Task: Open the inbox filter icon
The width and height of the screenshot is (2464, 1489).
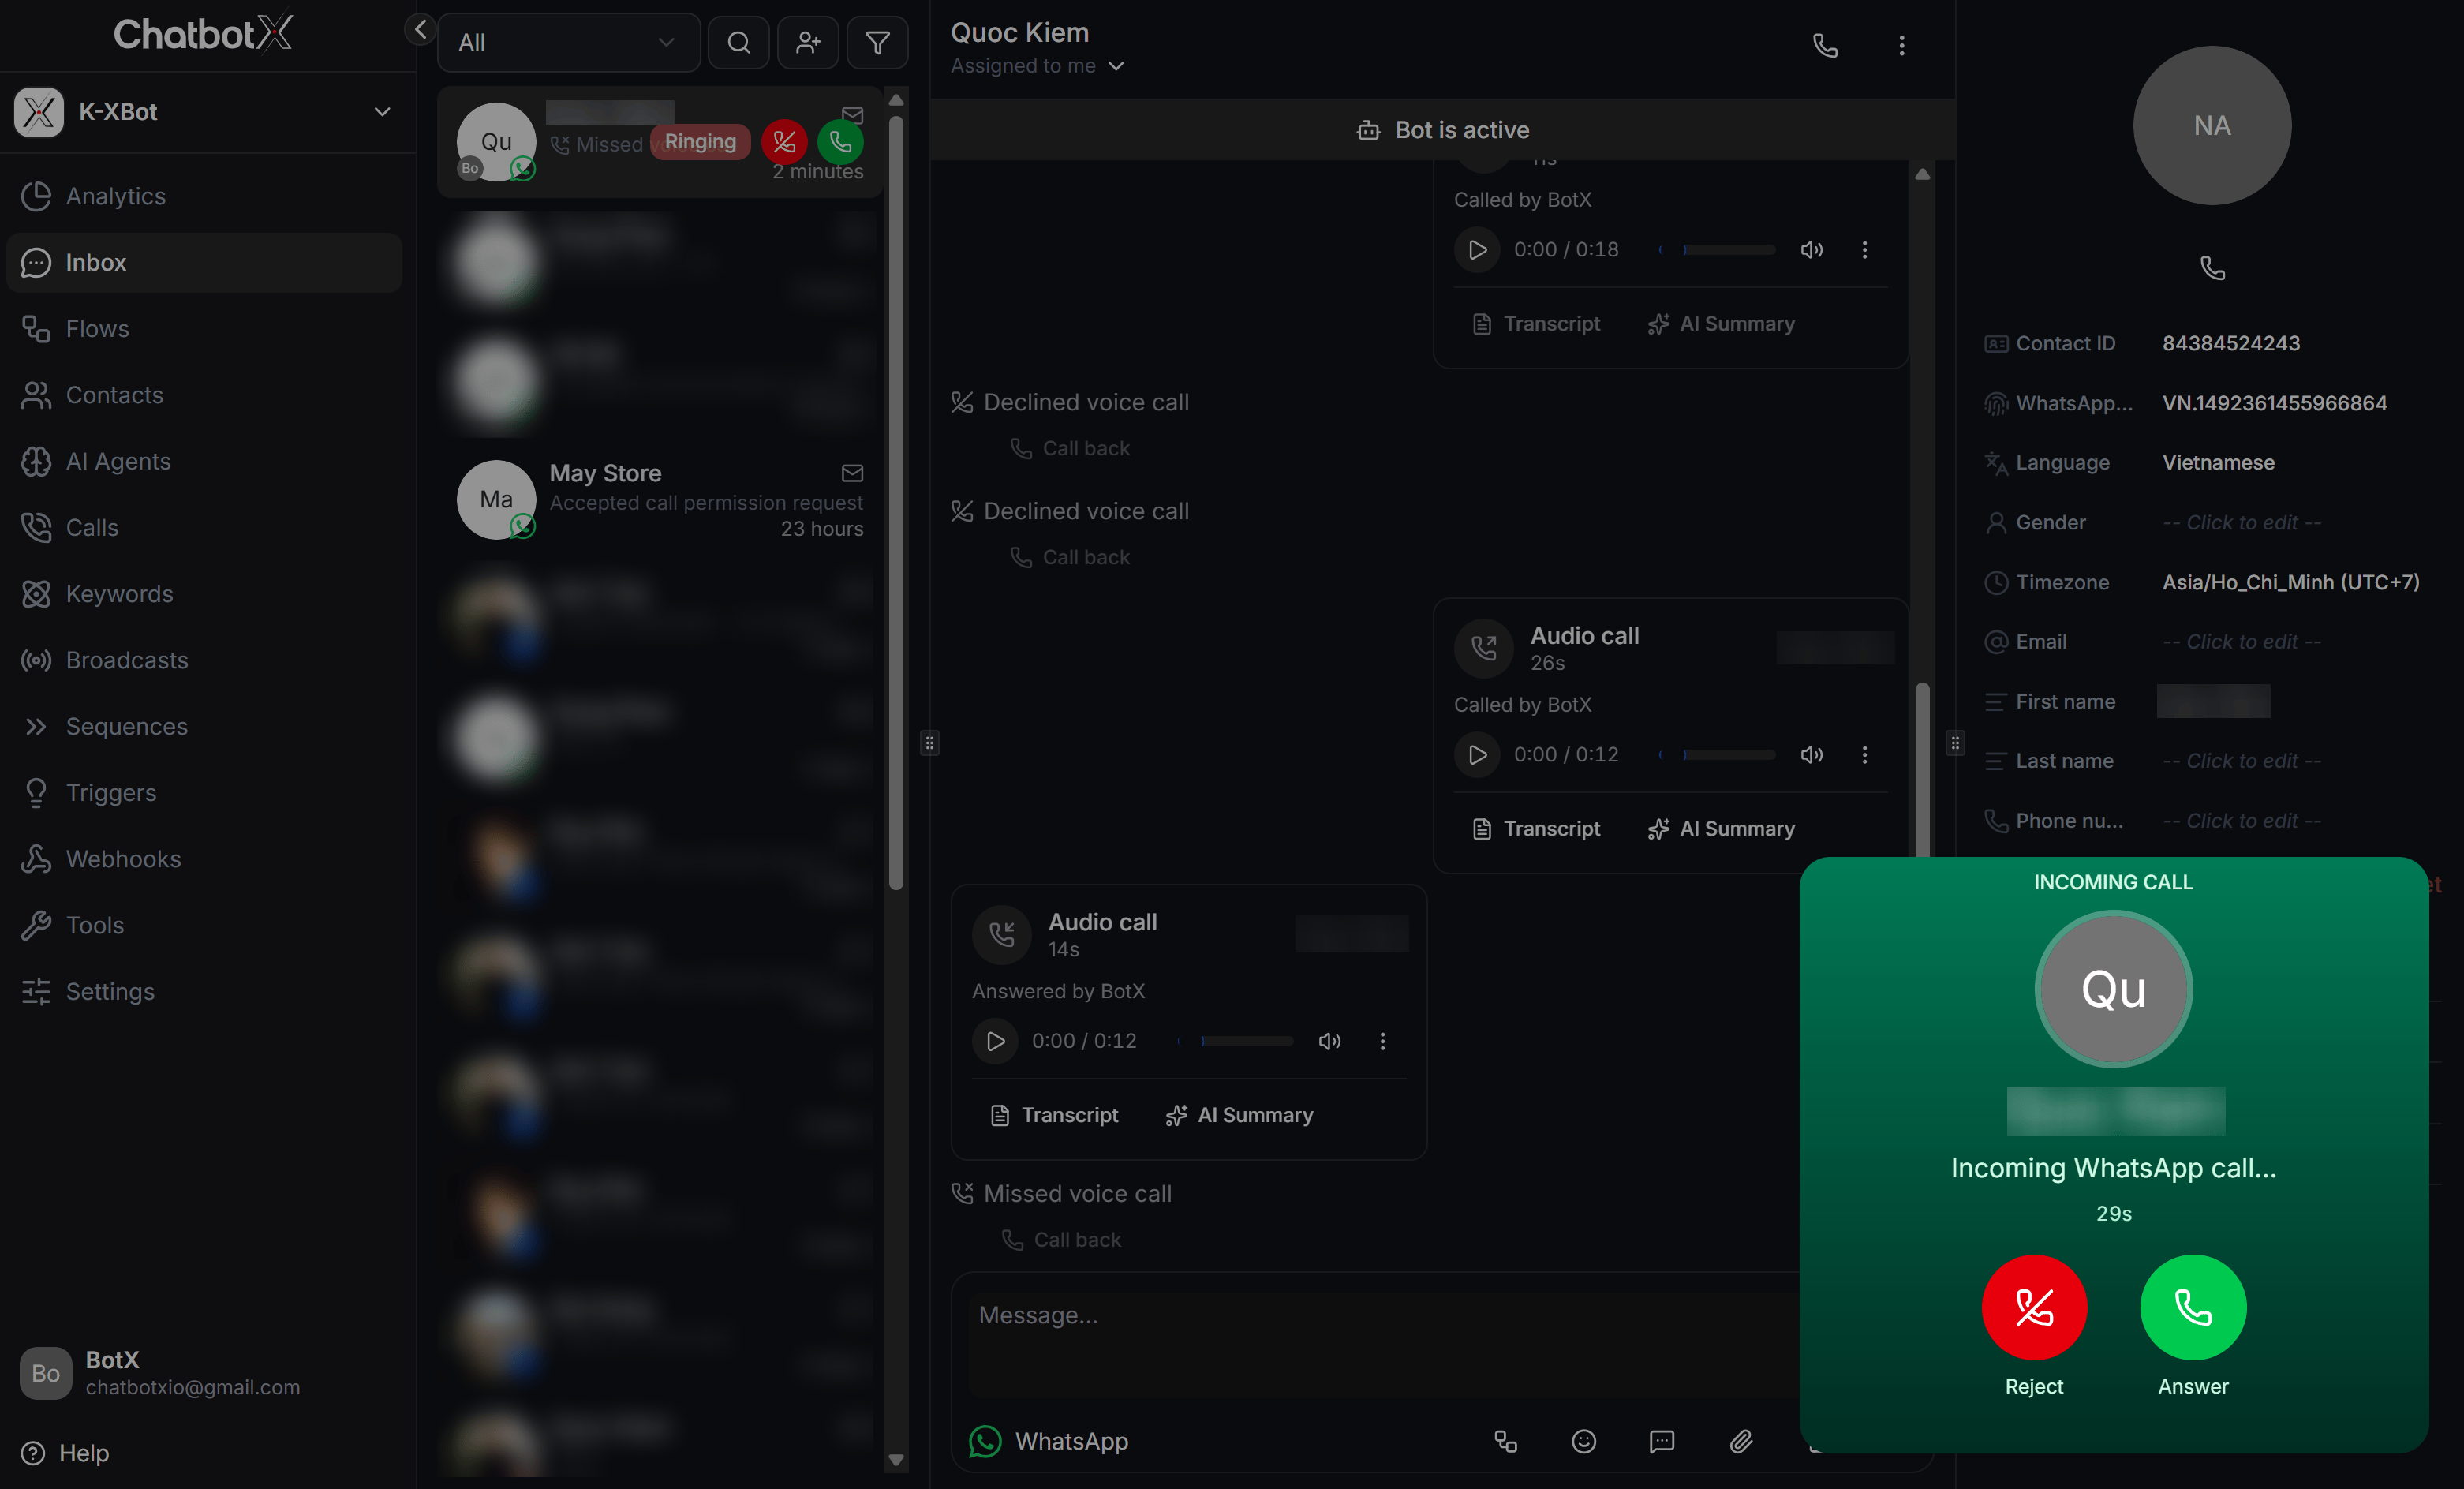Action: [877, 42]
